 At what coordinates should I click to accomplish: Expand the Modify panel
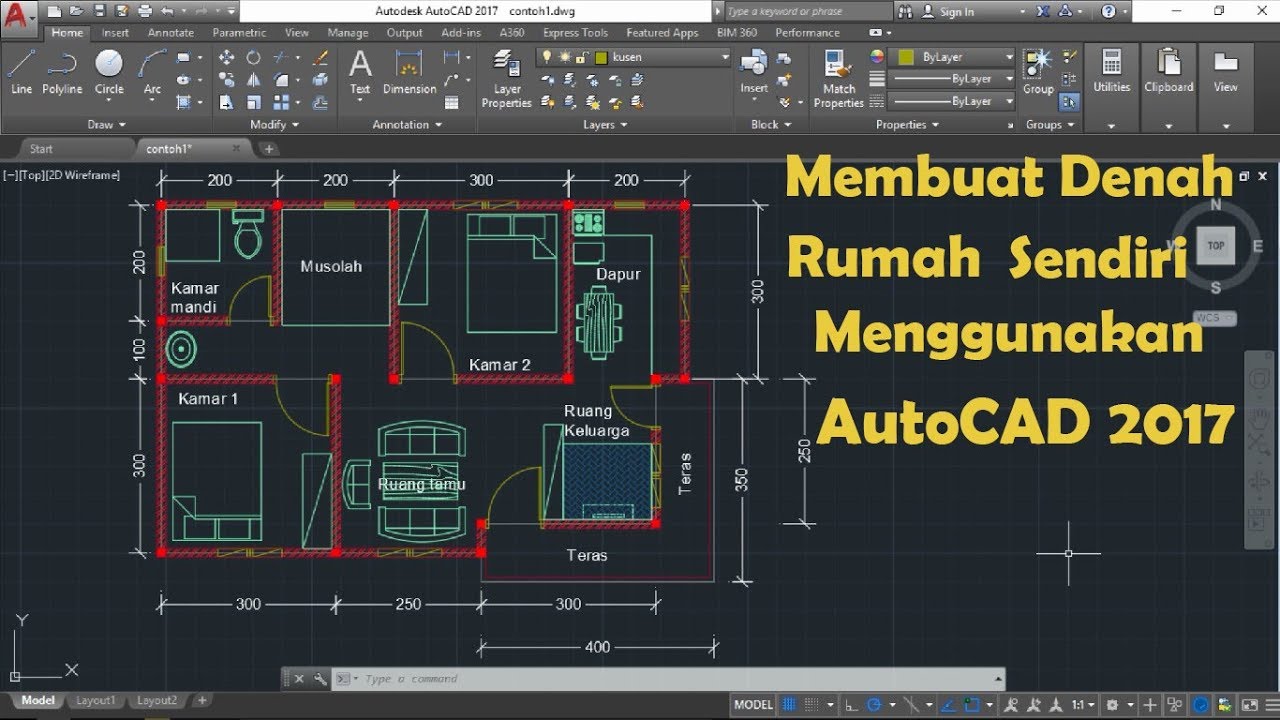coord(274,125)
